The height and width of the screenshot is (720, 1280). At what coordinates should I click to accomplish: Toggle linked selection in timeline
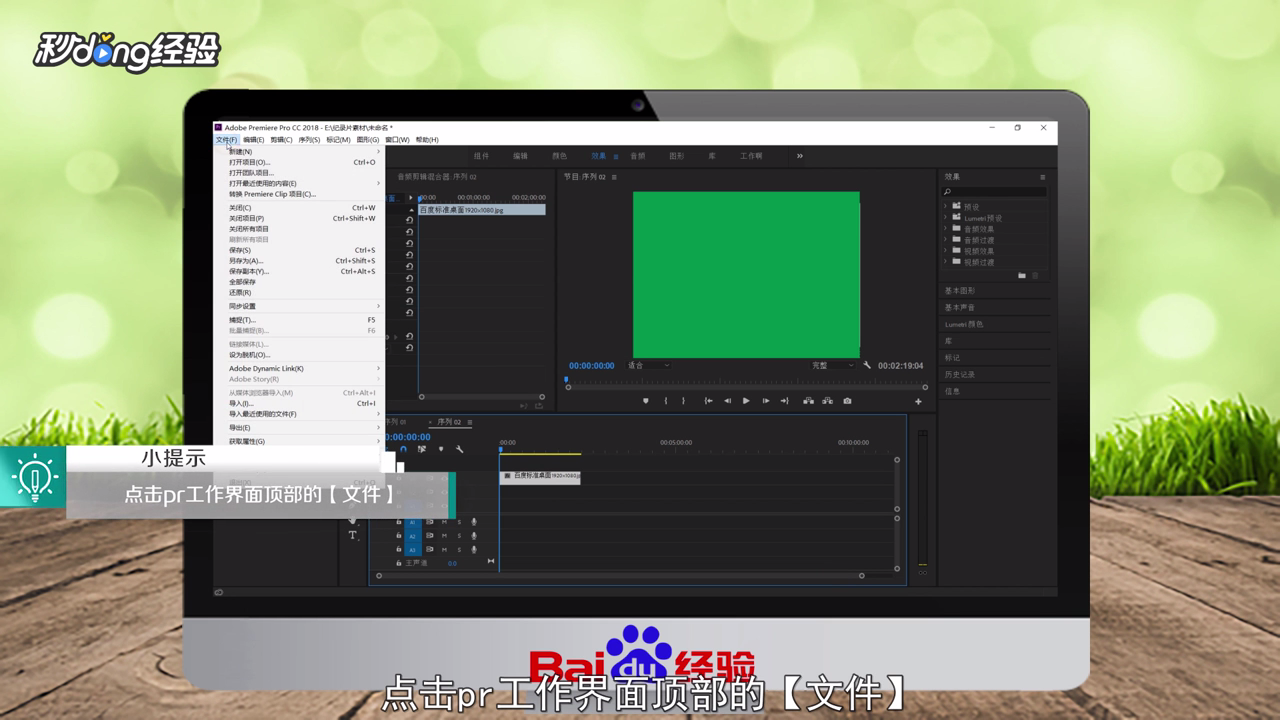pyautogui.click(x=422, y=450)
